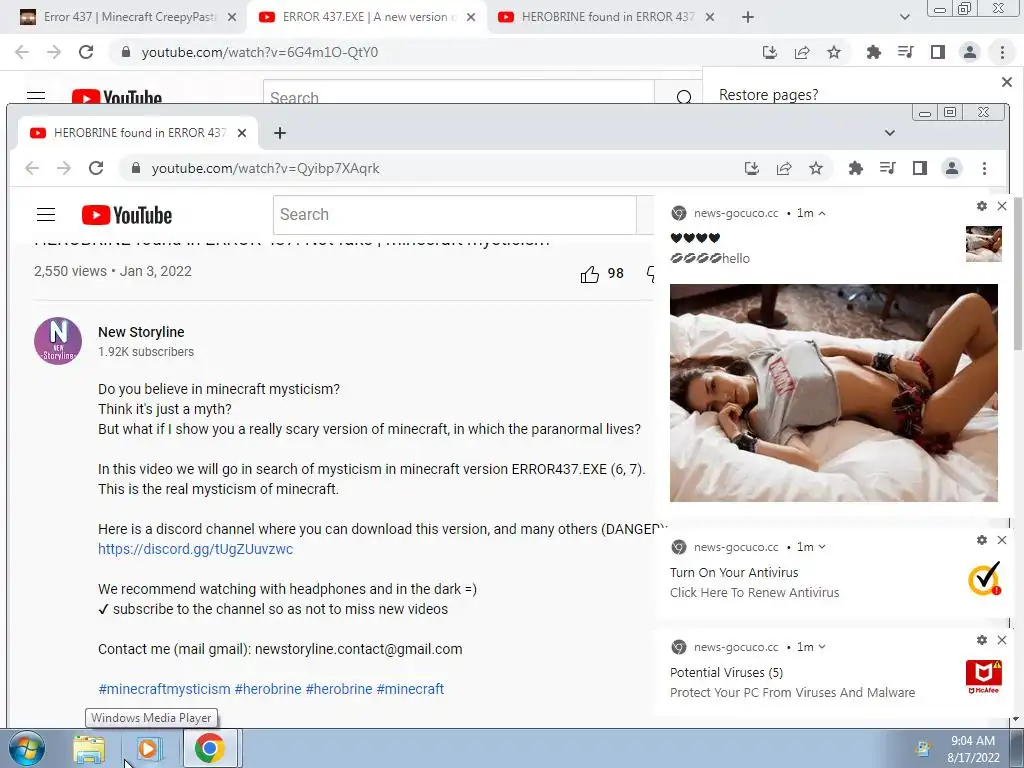Bookmark star in background Chrome window
Screen dimensions: 1024x768
coord(834,52)
